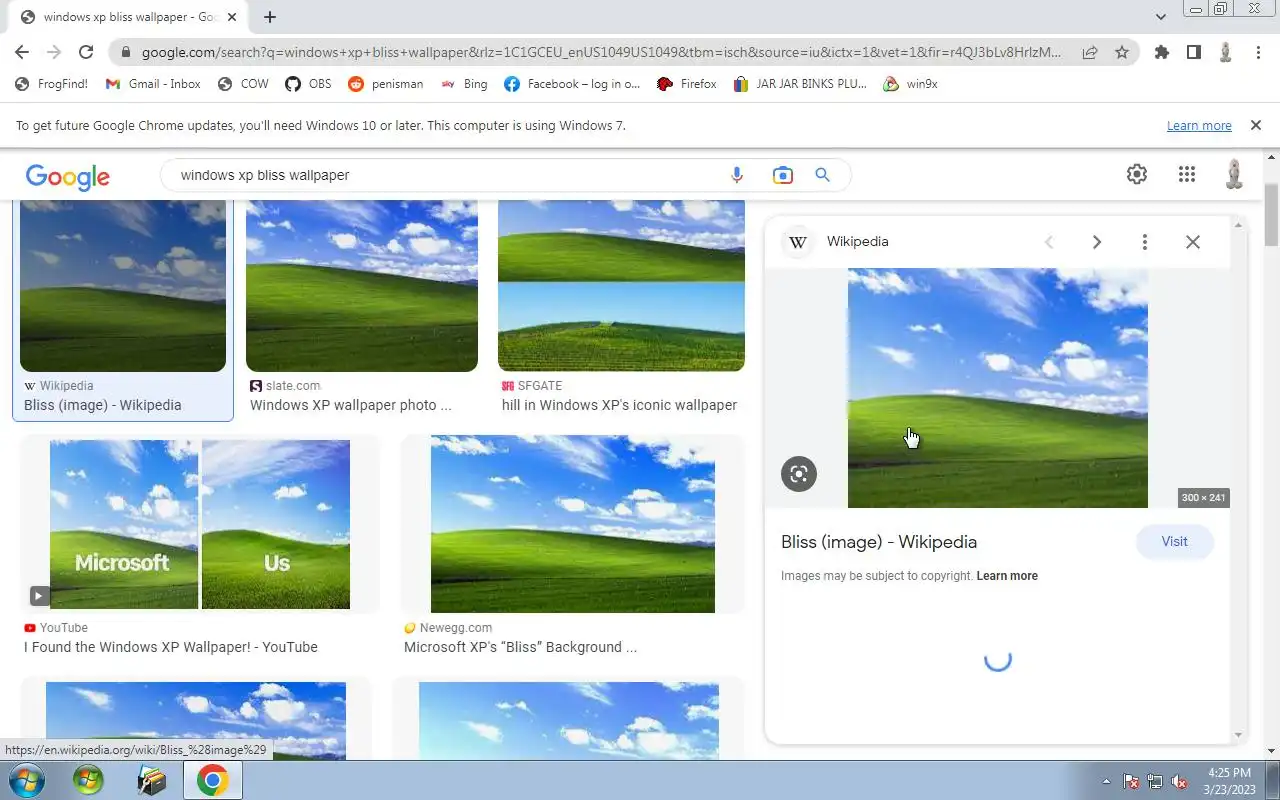Open Chrome from the taskbar
The width and height of the screenshot is (1280, 800).
(212, 780)
